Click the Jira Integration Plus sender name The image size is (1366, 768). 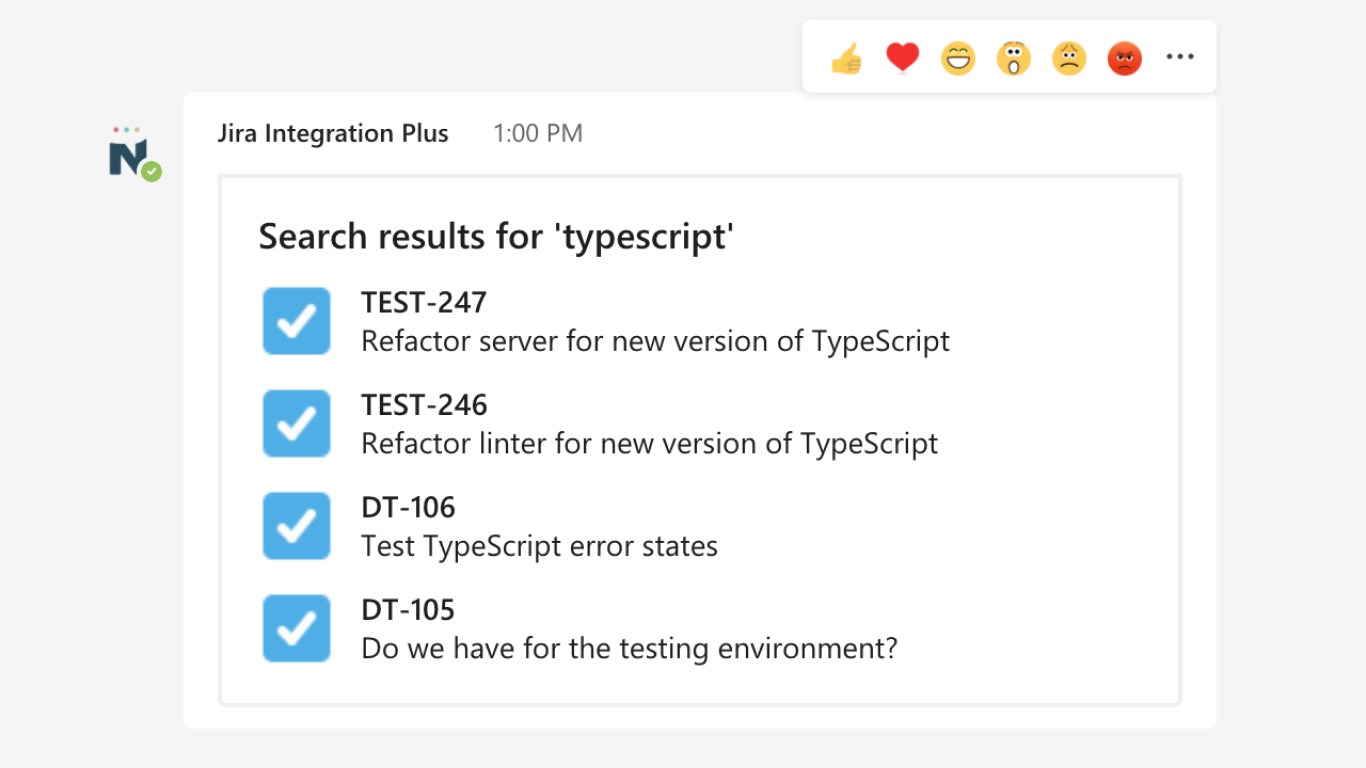(333, 134)
